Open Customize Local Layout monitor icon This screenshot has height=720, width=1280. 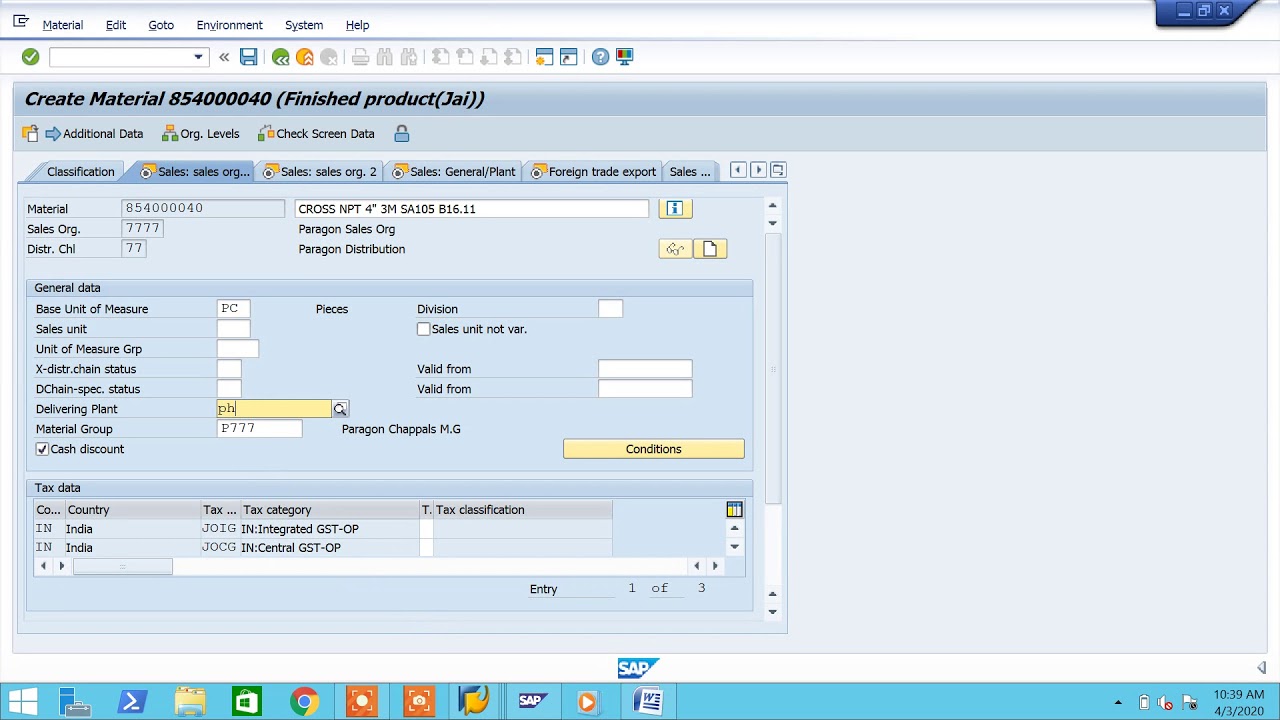[624, 57]
